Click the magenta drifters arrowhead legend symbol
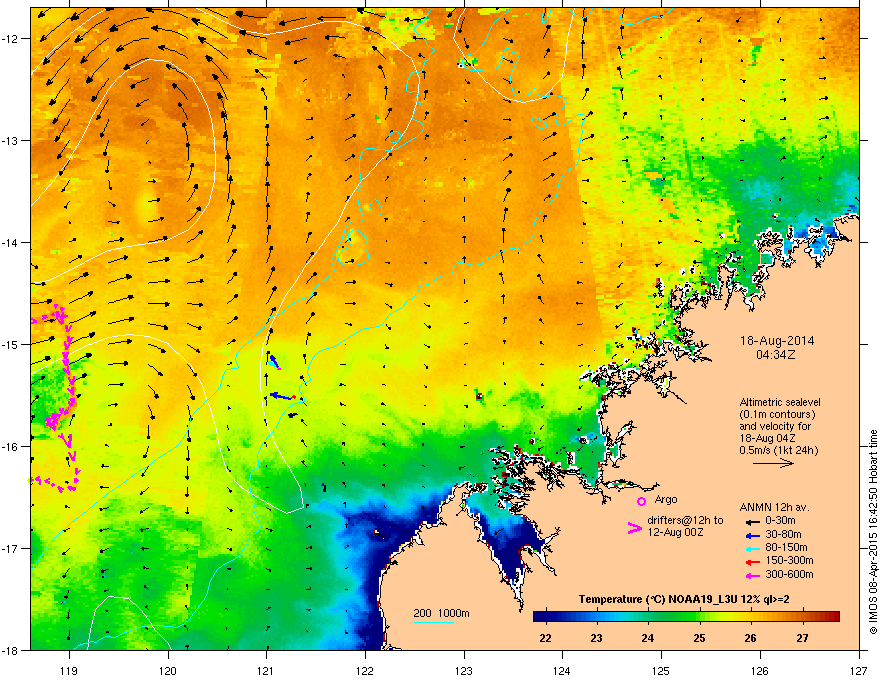Image resolution: width=880 pixels, height=680 pixels. [x=634, y=528]
